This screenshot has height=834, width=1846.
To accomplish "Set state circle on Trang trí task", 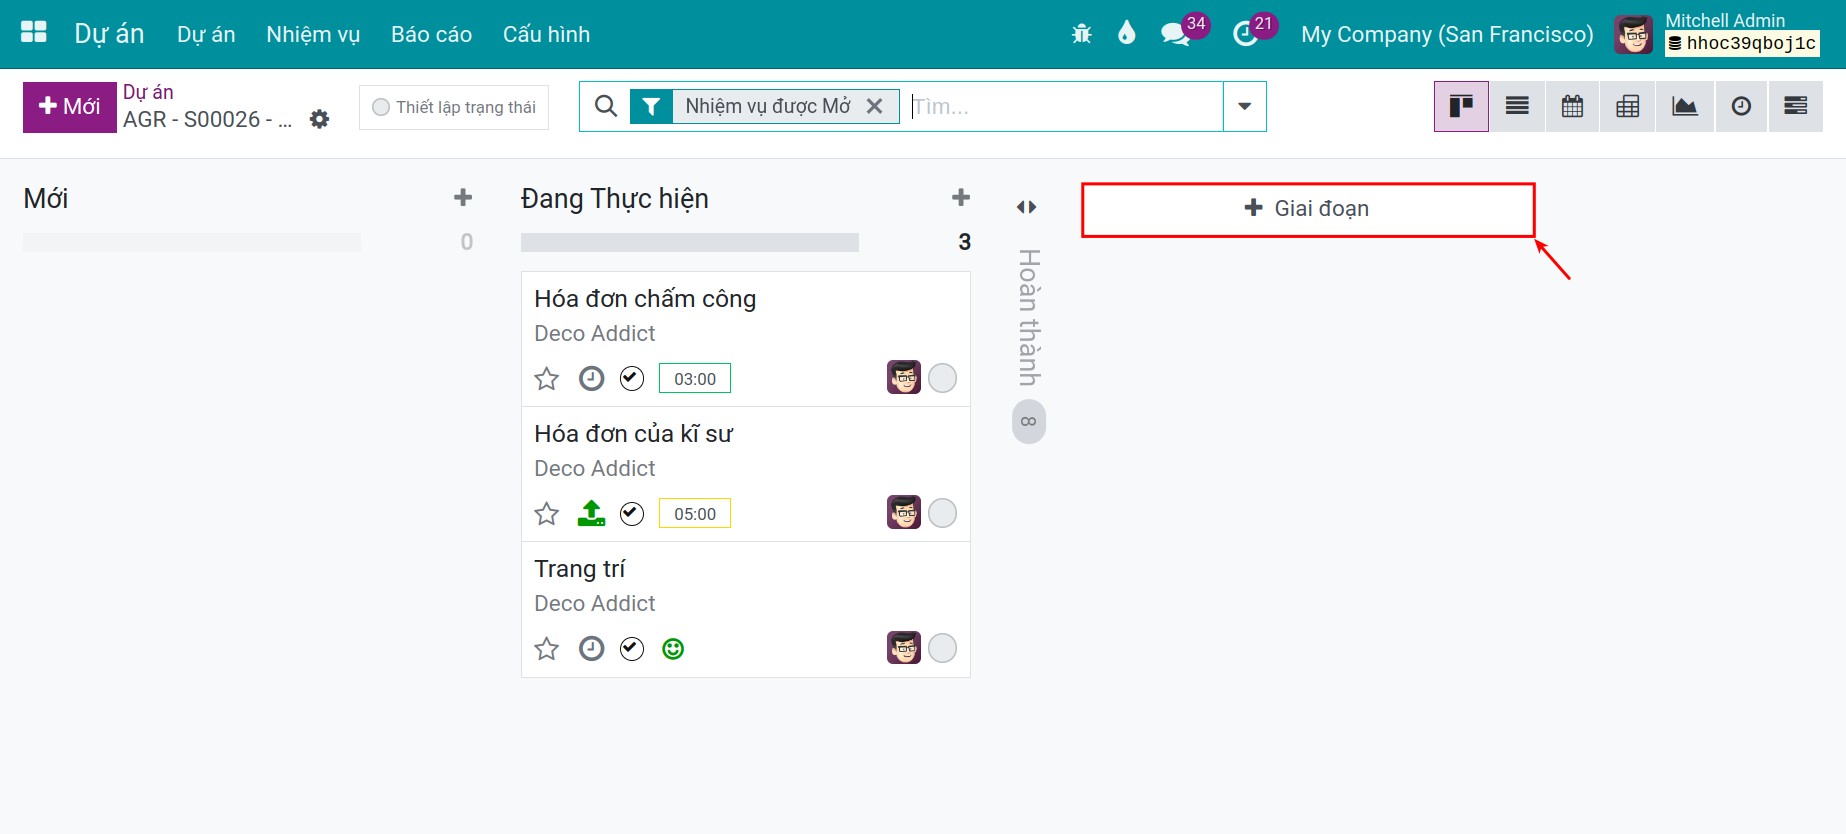I will [942, 648].
